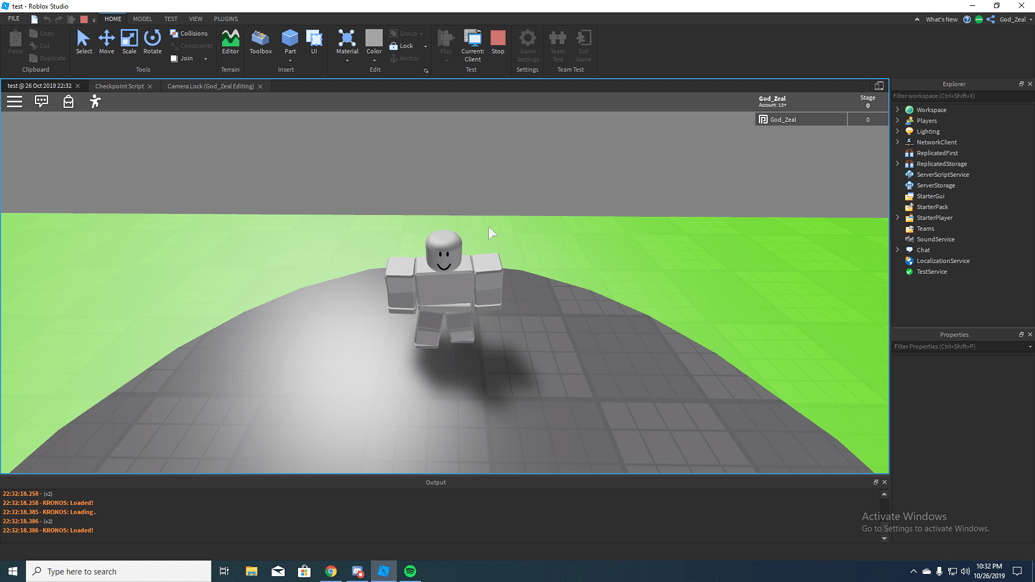Image resolution: width=1035 pixels, height=582 pixels.
Task: Insert a new Part
Action: 288,40
